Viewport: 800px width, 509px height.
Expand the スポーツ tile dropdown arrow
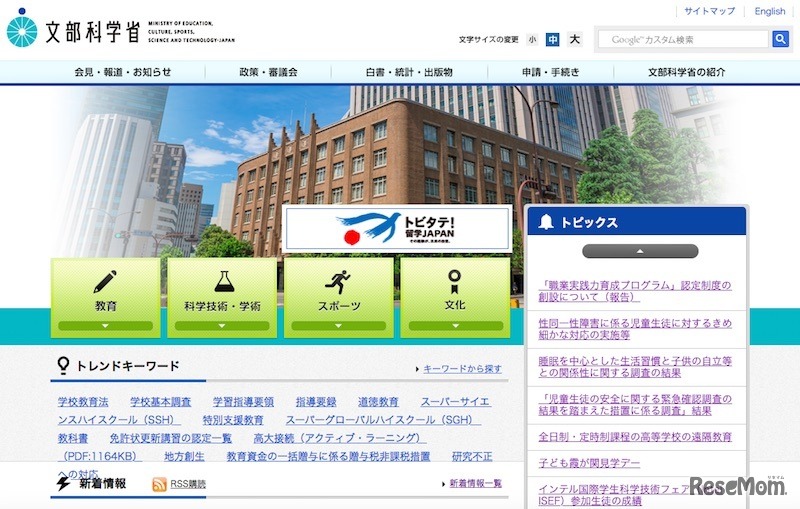coord(338,325)
